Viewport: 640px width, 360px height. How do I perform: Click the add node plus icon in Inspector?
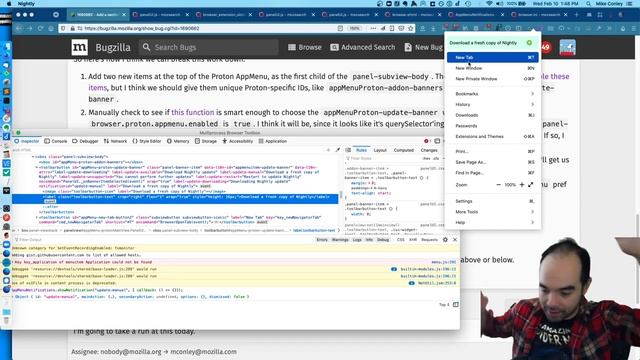328,150
